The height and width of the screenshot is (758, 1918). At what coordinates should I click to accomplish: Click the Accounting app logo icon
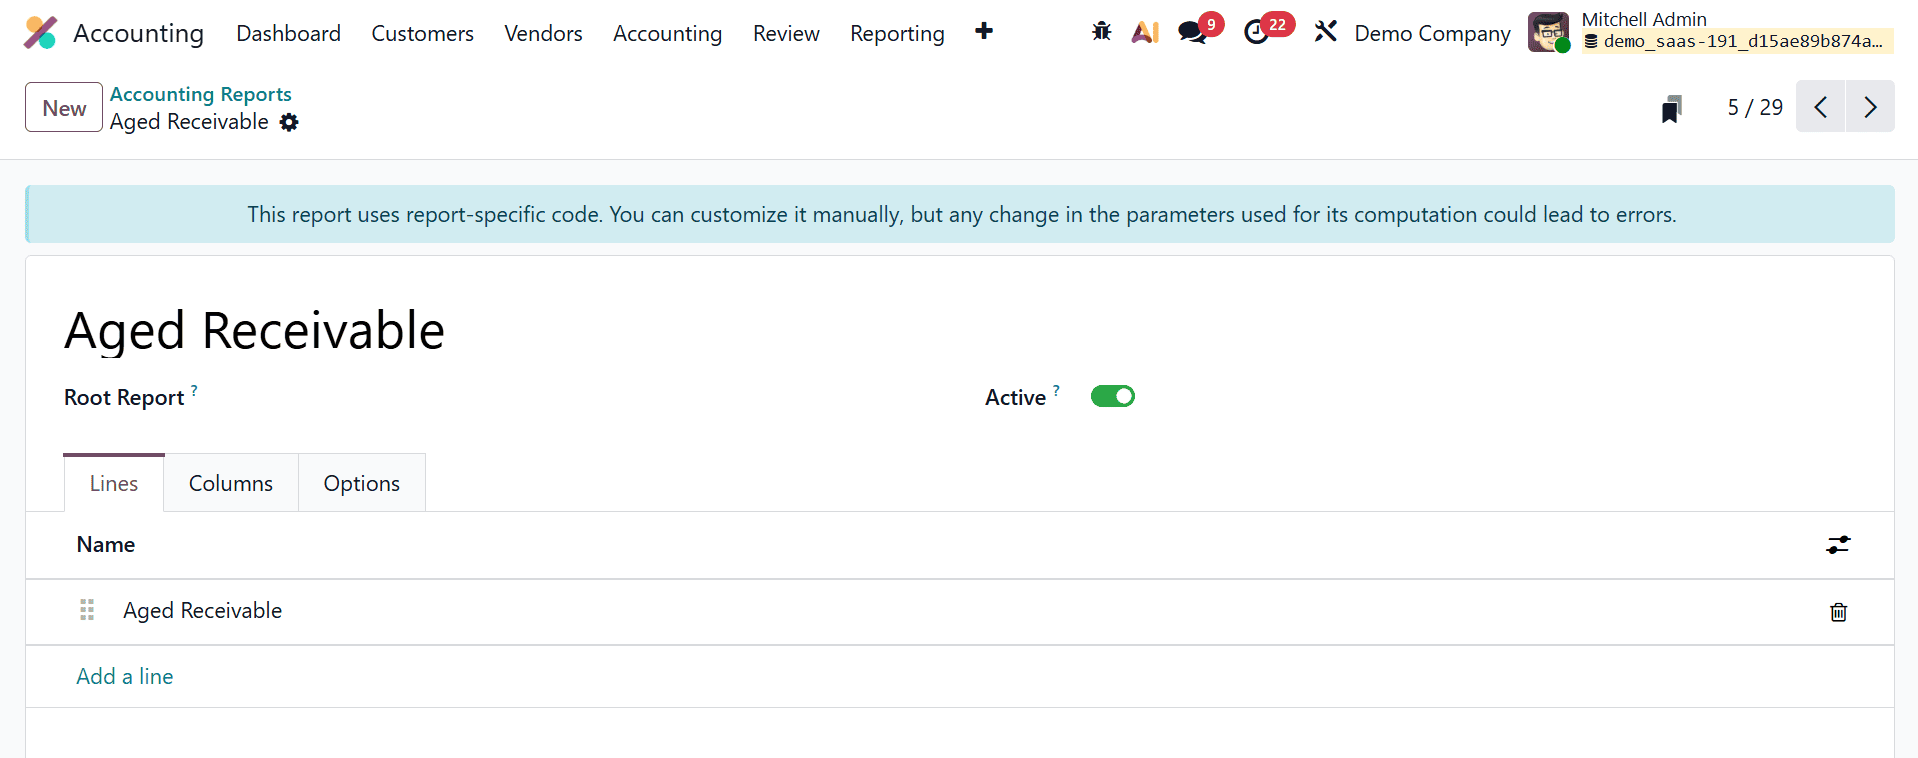pyautogui.click(x=40, y=33)
